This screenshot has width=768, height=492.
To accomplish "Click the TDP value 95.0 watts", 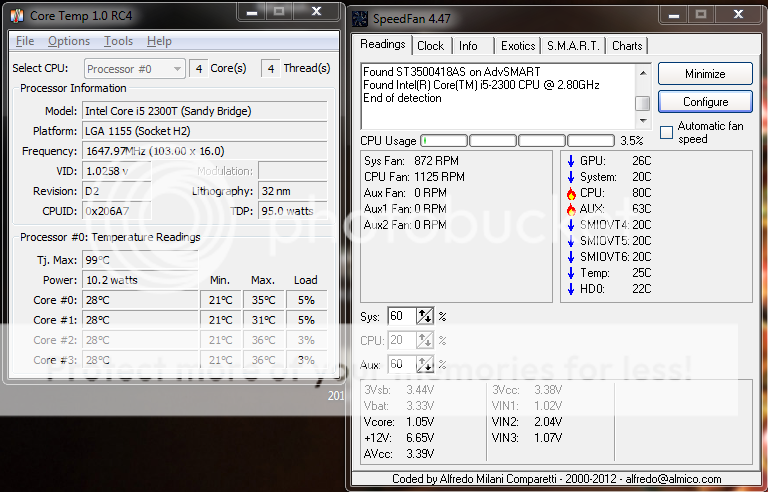I will click(293, 211).
